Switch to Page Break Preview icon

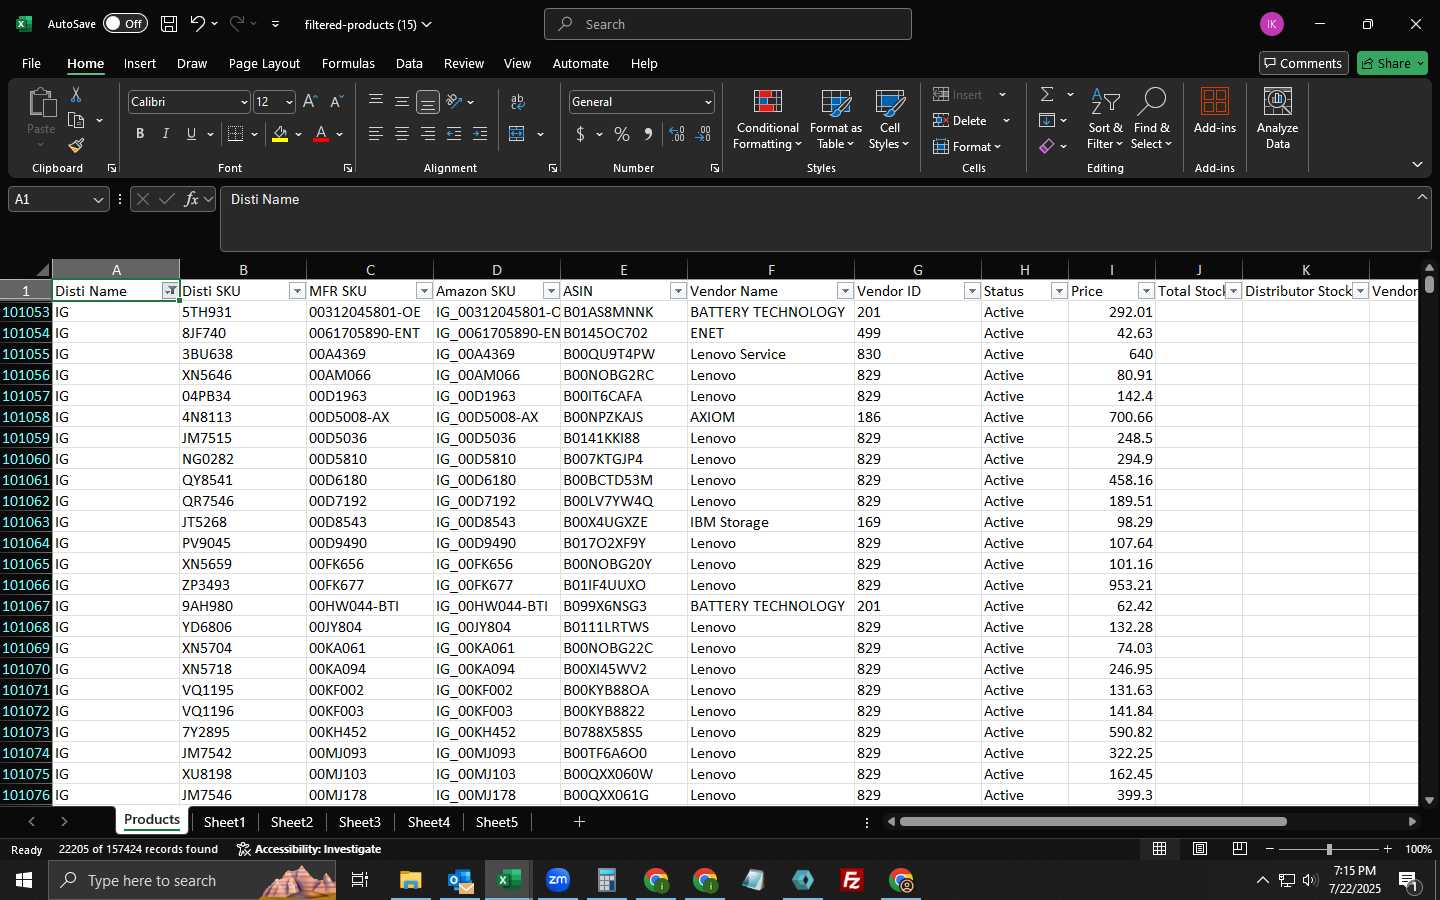tap(1240, 849)
